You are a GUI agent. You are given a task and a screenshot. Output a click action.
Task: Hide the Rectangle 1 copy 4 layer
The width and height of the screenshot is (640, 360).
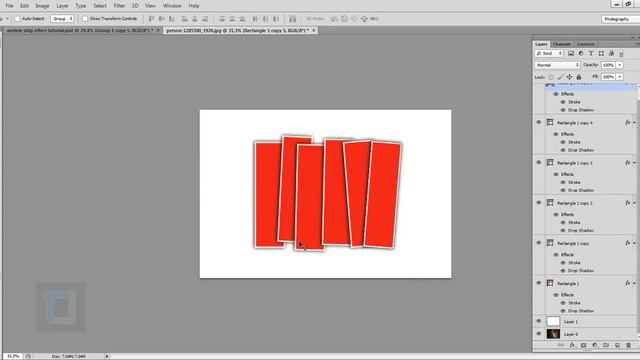click(x=538, y=122)
